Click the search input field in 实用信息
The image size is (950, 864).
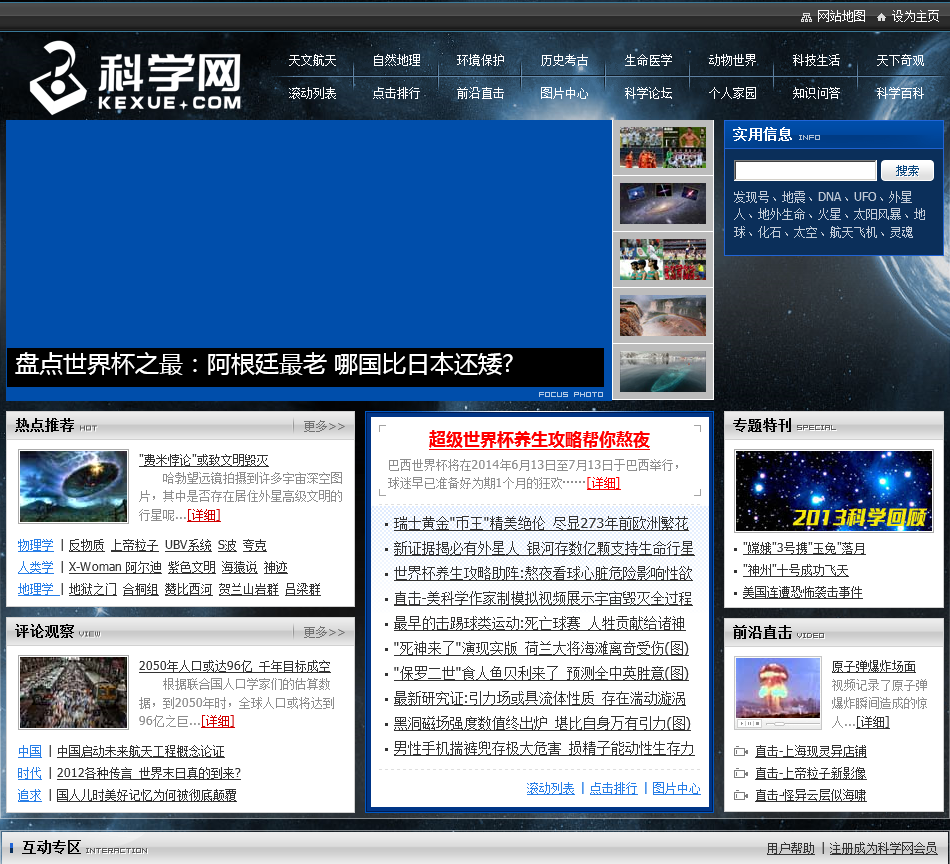[805, 171]
